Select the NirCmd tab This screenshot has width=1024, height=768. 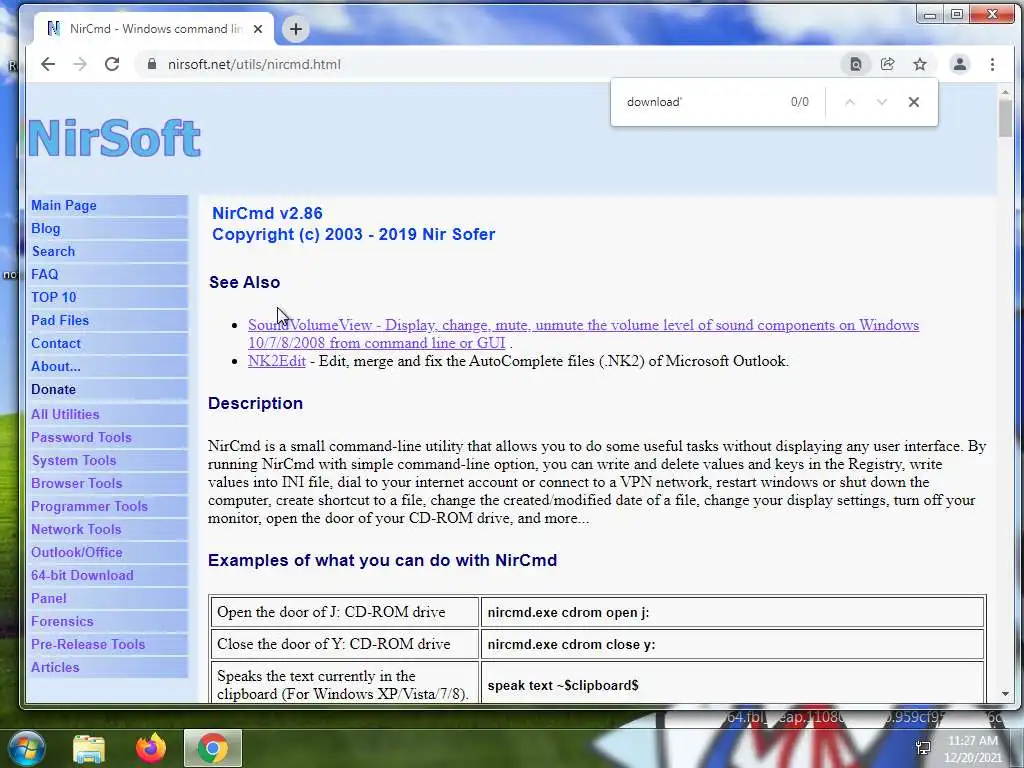coord(154,29)
